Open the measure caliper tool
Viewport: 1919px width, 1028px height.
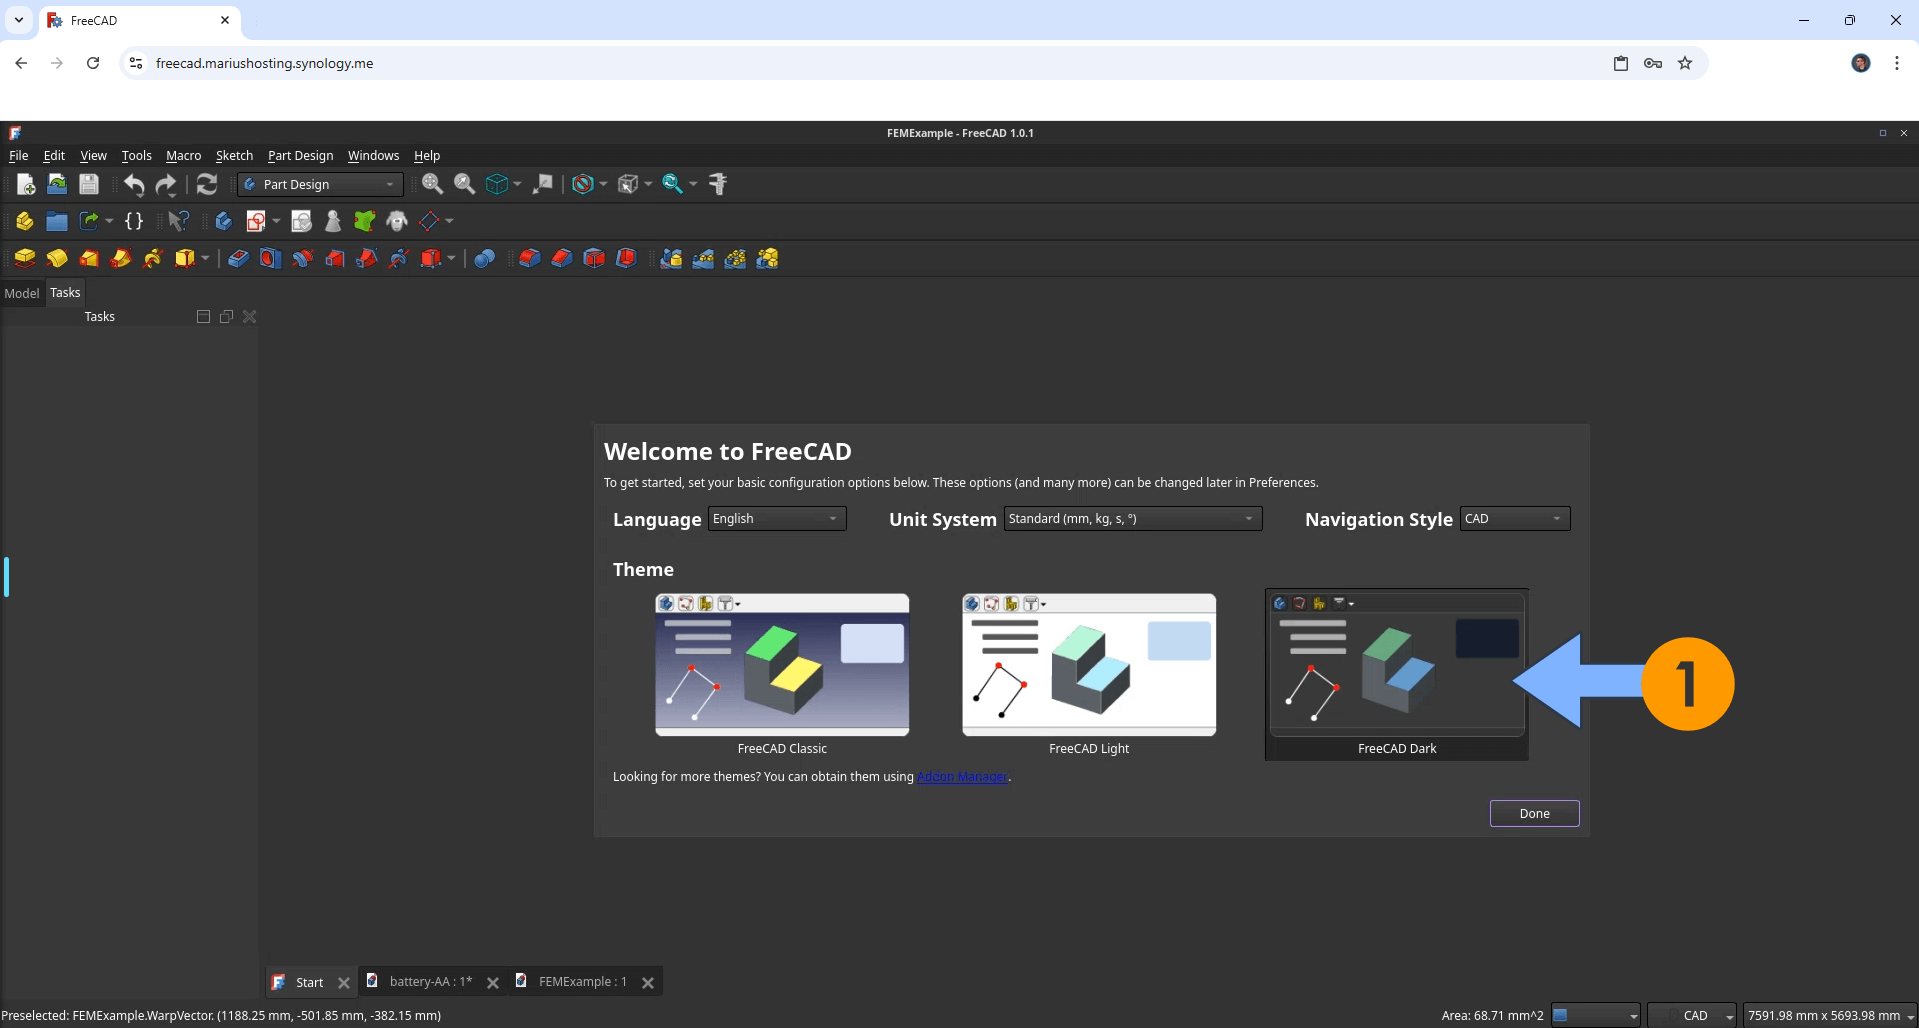click(718, 184)
